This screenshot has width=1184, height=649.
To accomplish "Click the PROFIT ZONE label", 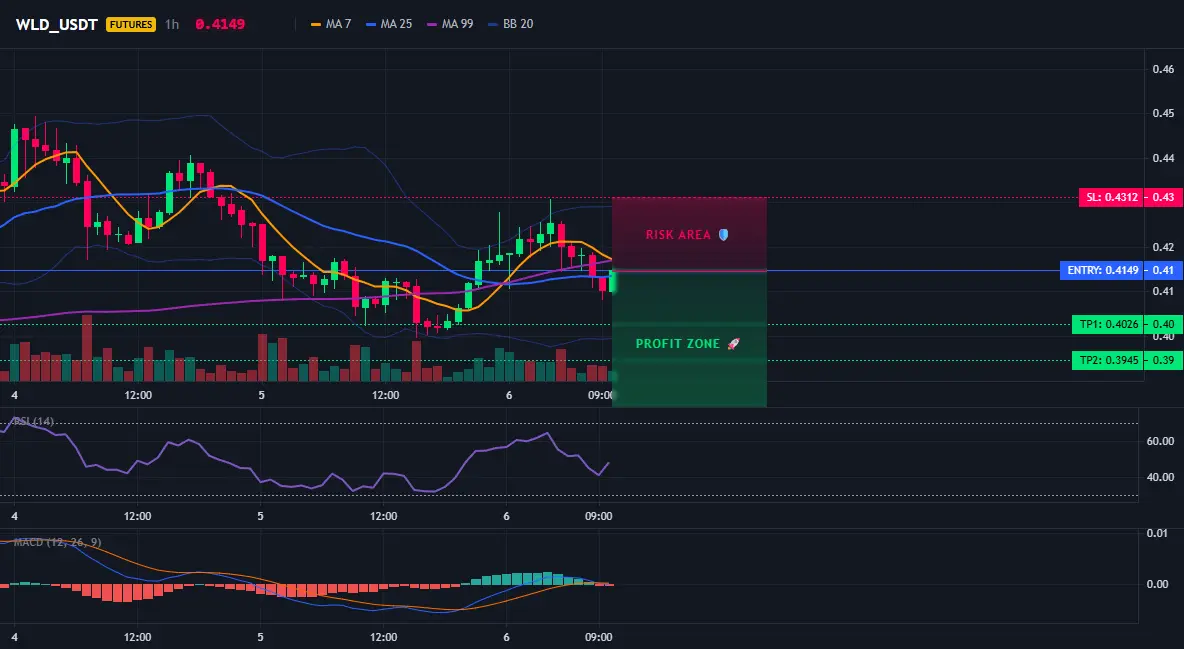I will pos(677,344).
